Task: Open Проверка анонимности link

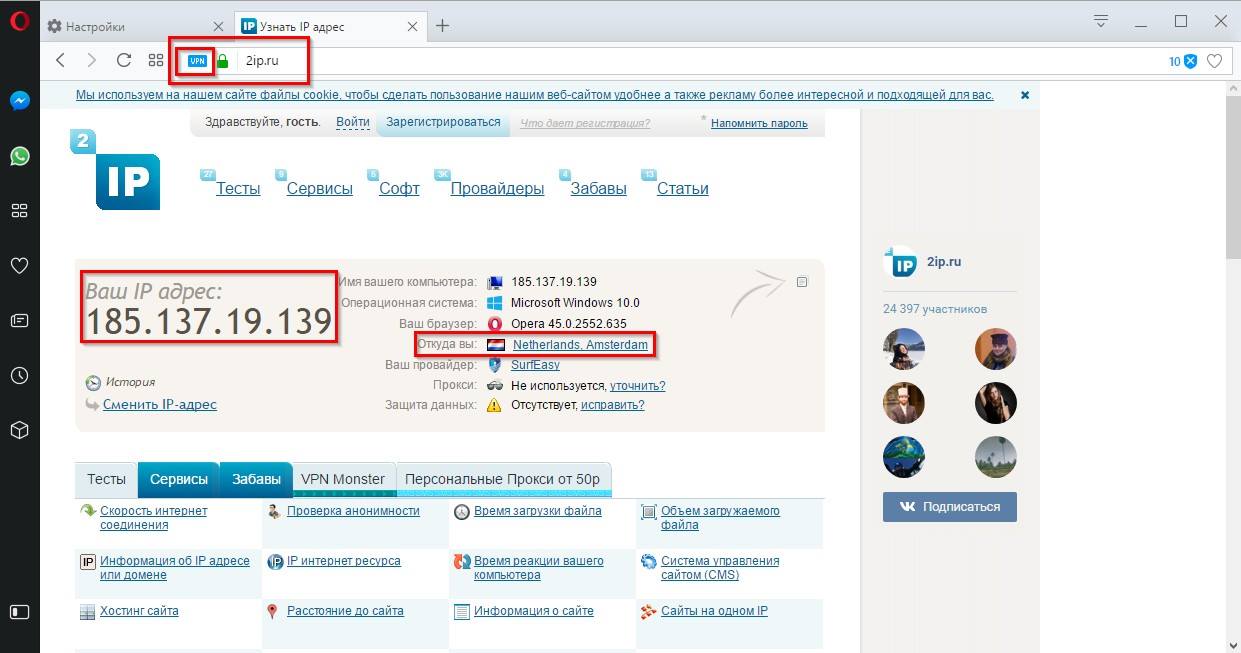Action: coord(353,511)
